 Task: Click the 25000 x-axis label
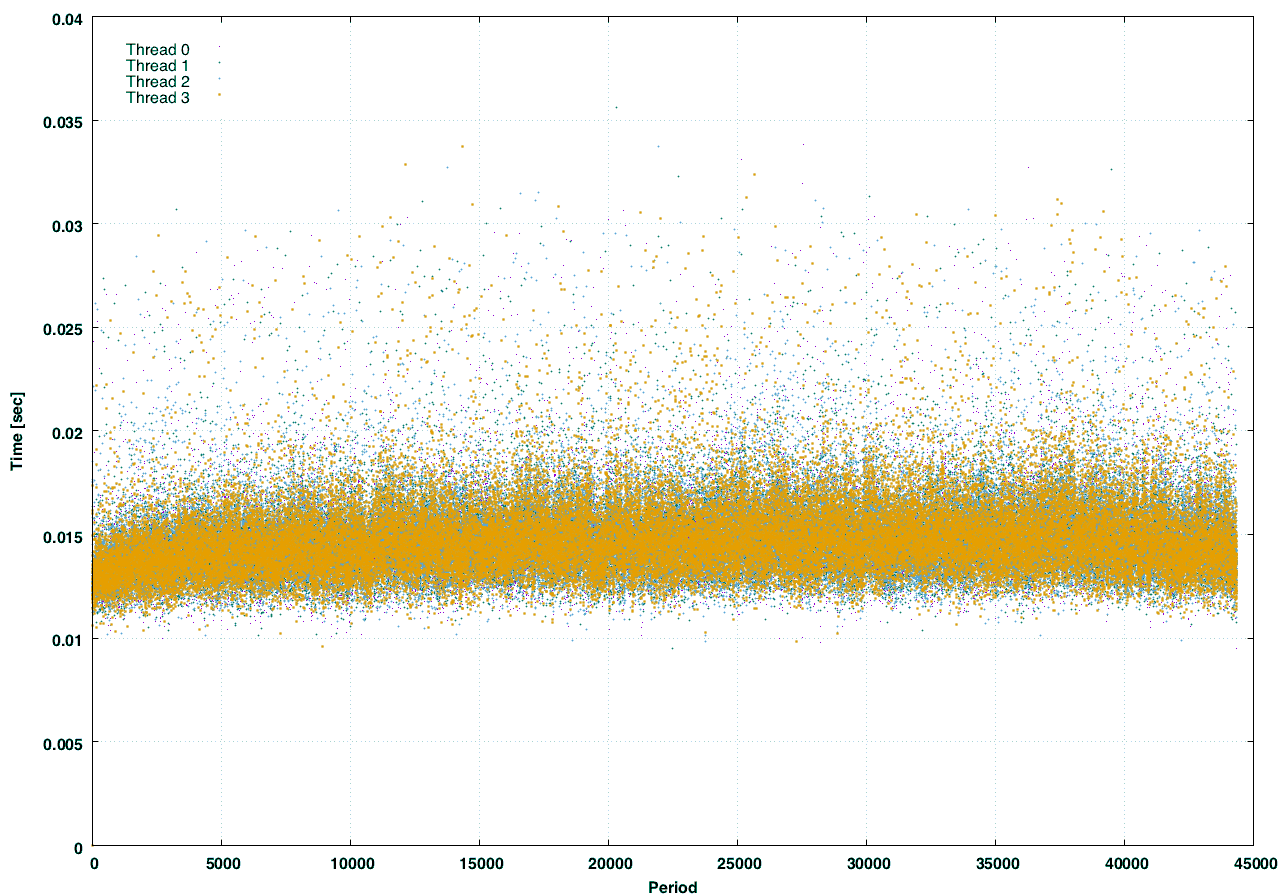tap(737, 863)
